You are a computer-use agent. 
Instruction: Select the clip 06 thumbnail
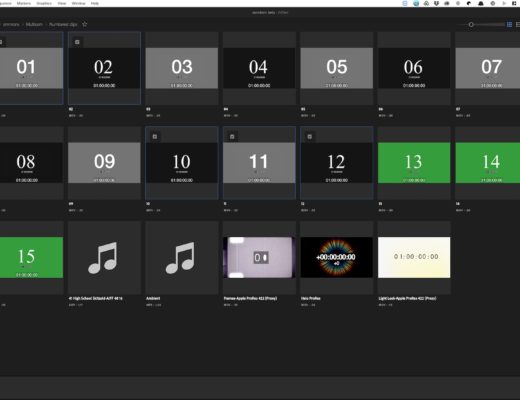click(414, 68)
